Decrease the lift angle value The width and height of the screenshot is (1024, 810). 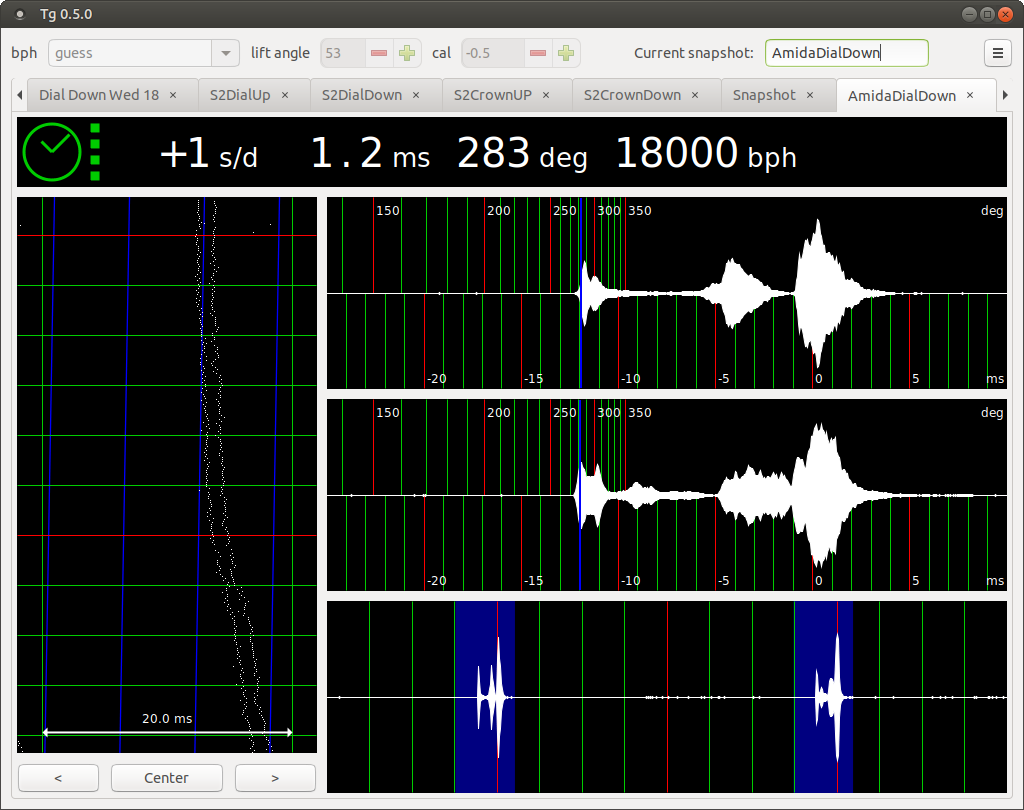379,53
